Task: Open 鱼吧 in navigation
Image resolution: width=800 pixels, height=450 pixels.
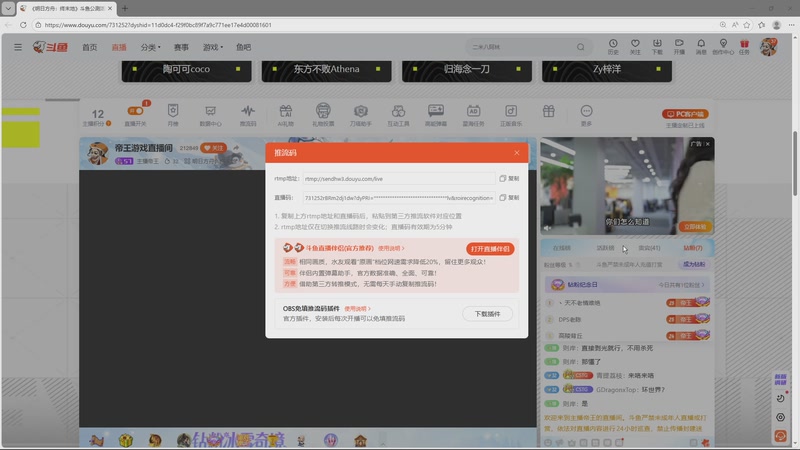Action: click(243, 47)
